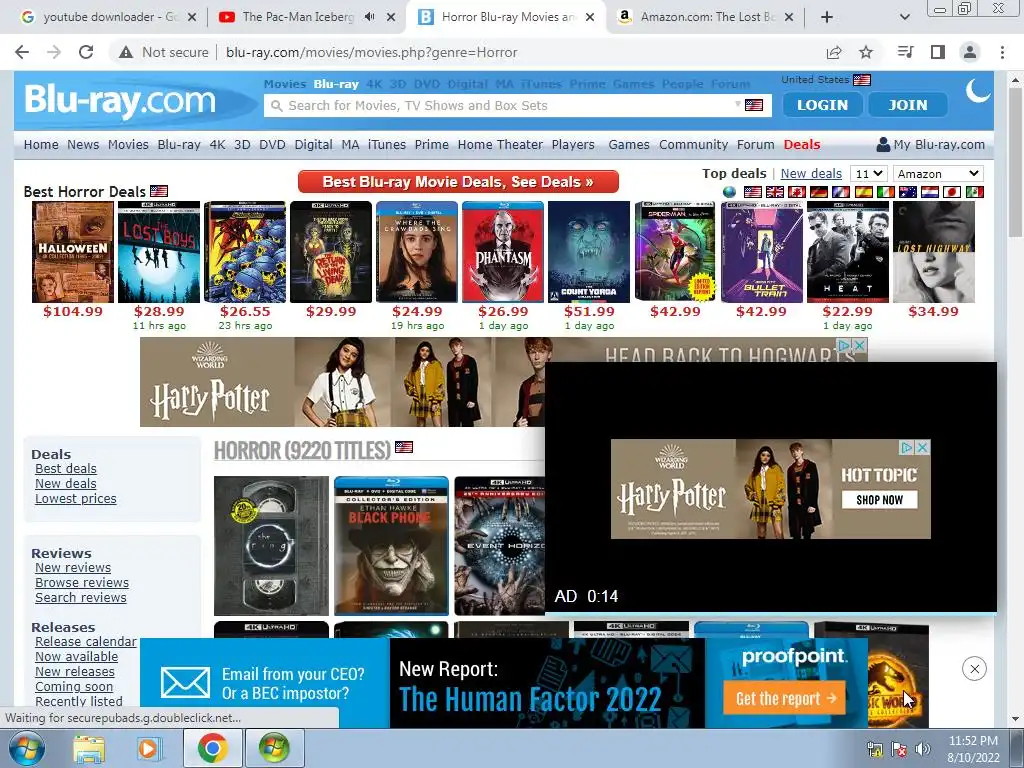
Task: Reload the page in Chrome
Action: pos(86,52)
